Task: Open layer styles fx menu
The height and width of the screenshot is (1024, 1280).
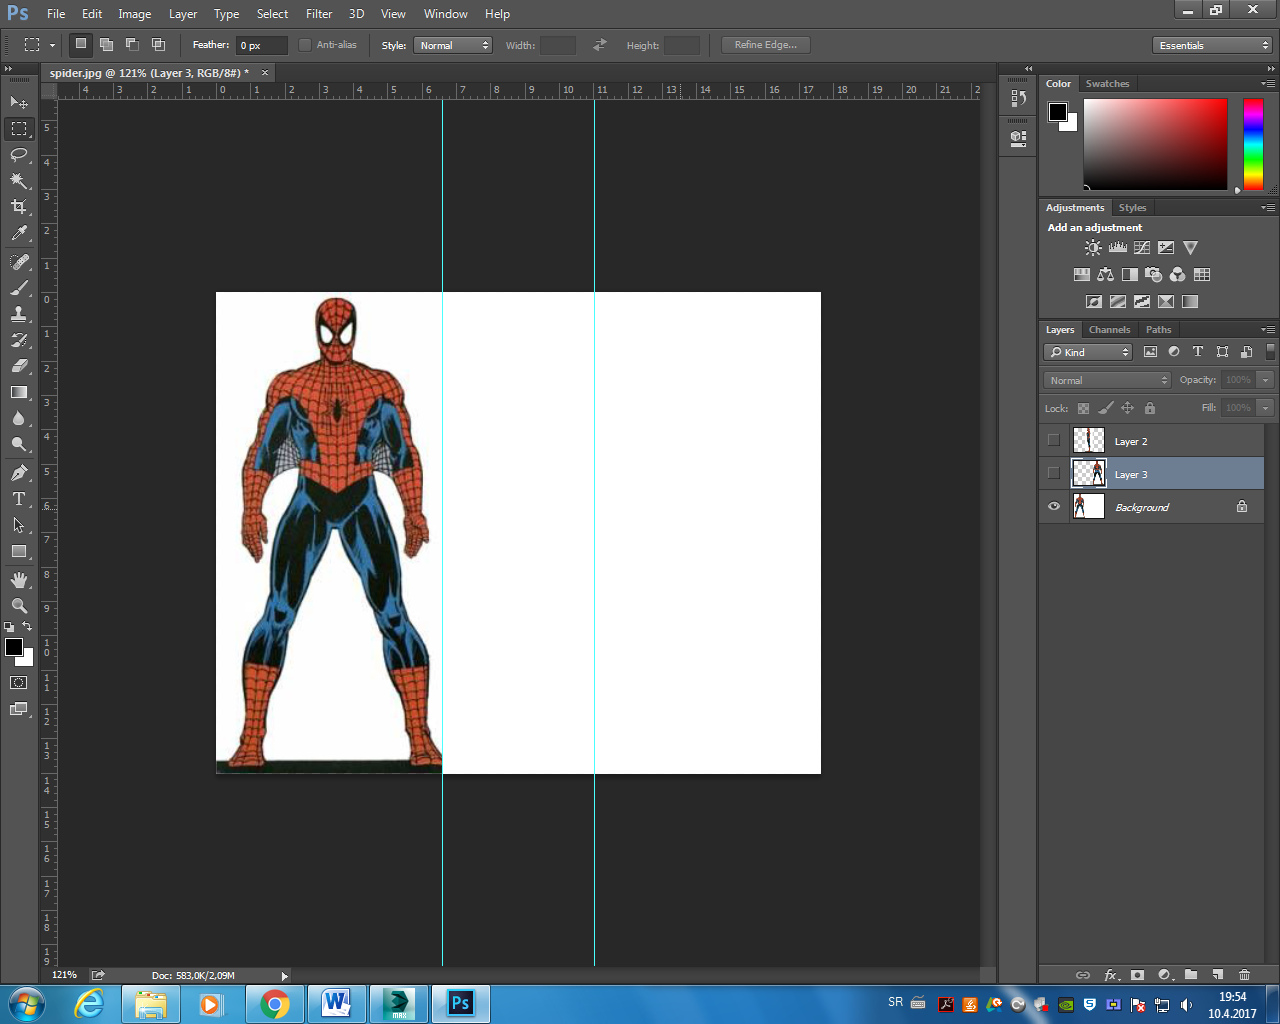Action: click(1111, 975)
